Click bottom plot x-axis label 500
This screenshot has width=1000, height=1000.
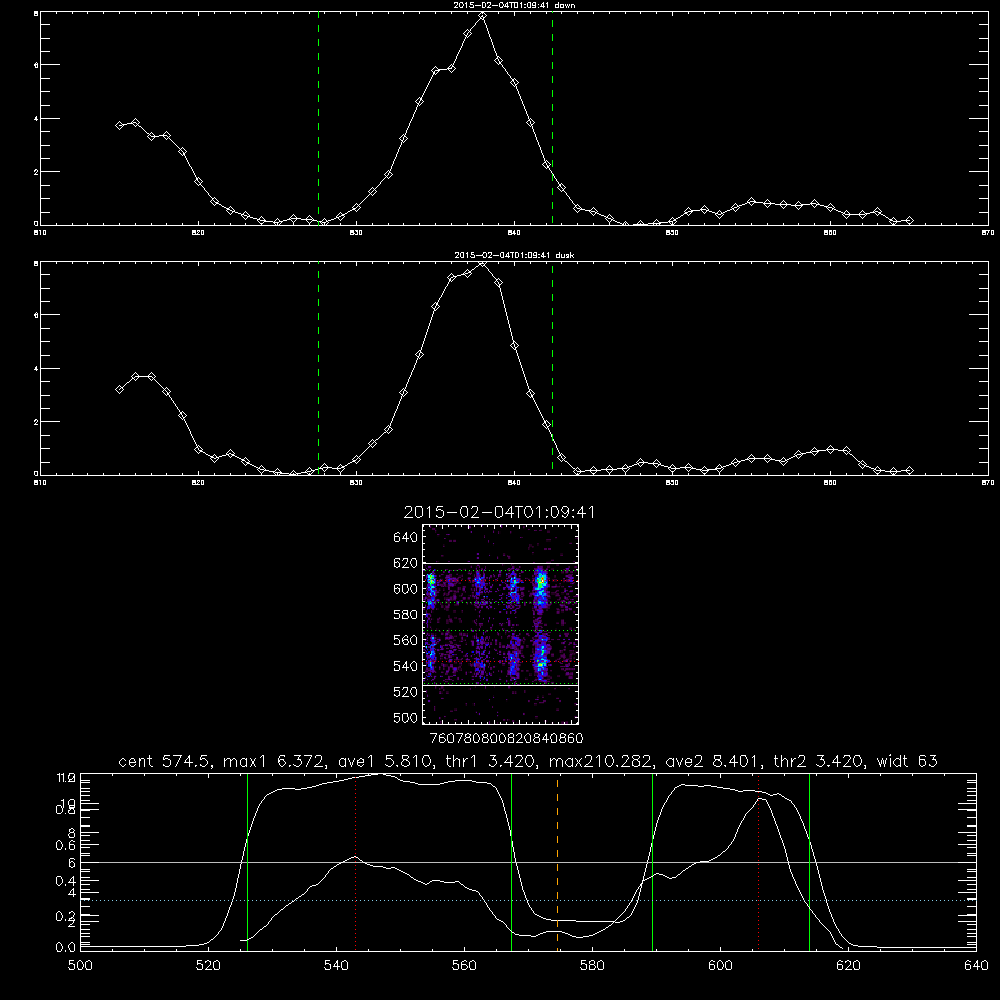click(x=80, y=965)
